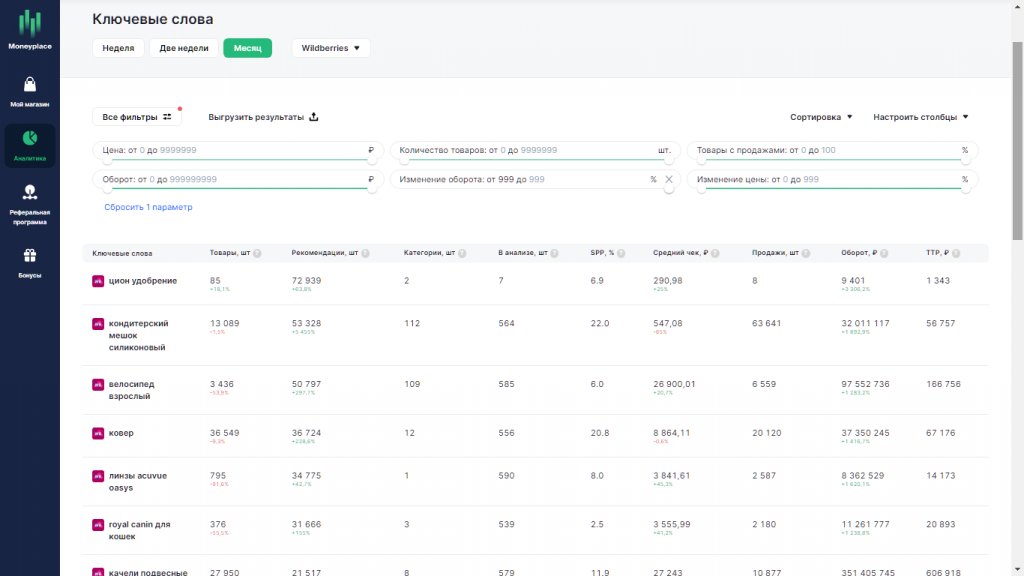Open the Сортировка dropdown
Viewport: 1024px width, 576px height.
coord(819,116)
